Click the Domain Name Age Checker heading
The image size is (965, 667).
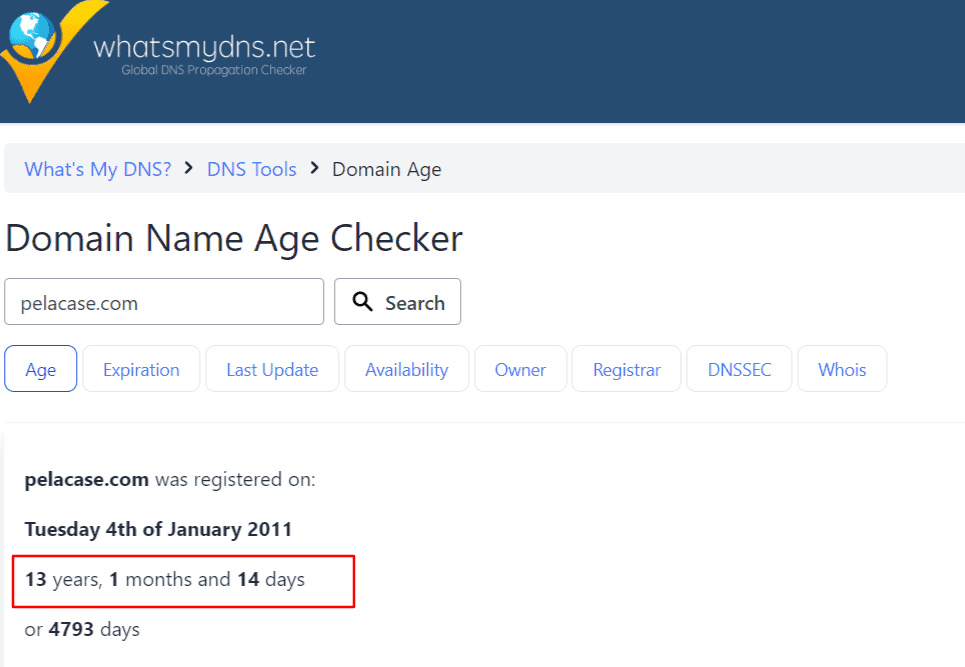234,239
